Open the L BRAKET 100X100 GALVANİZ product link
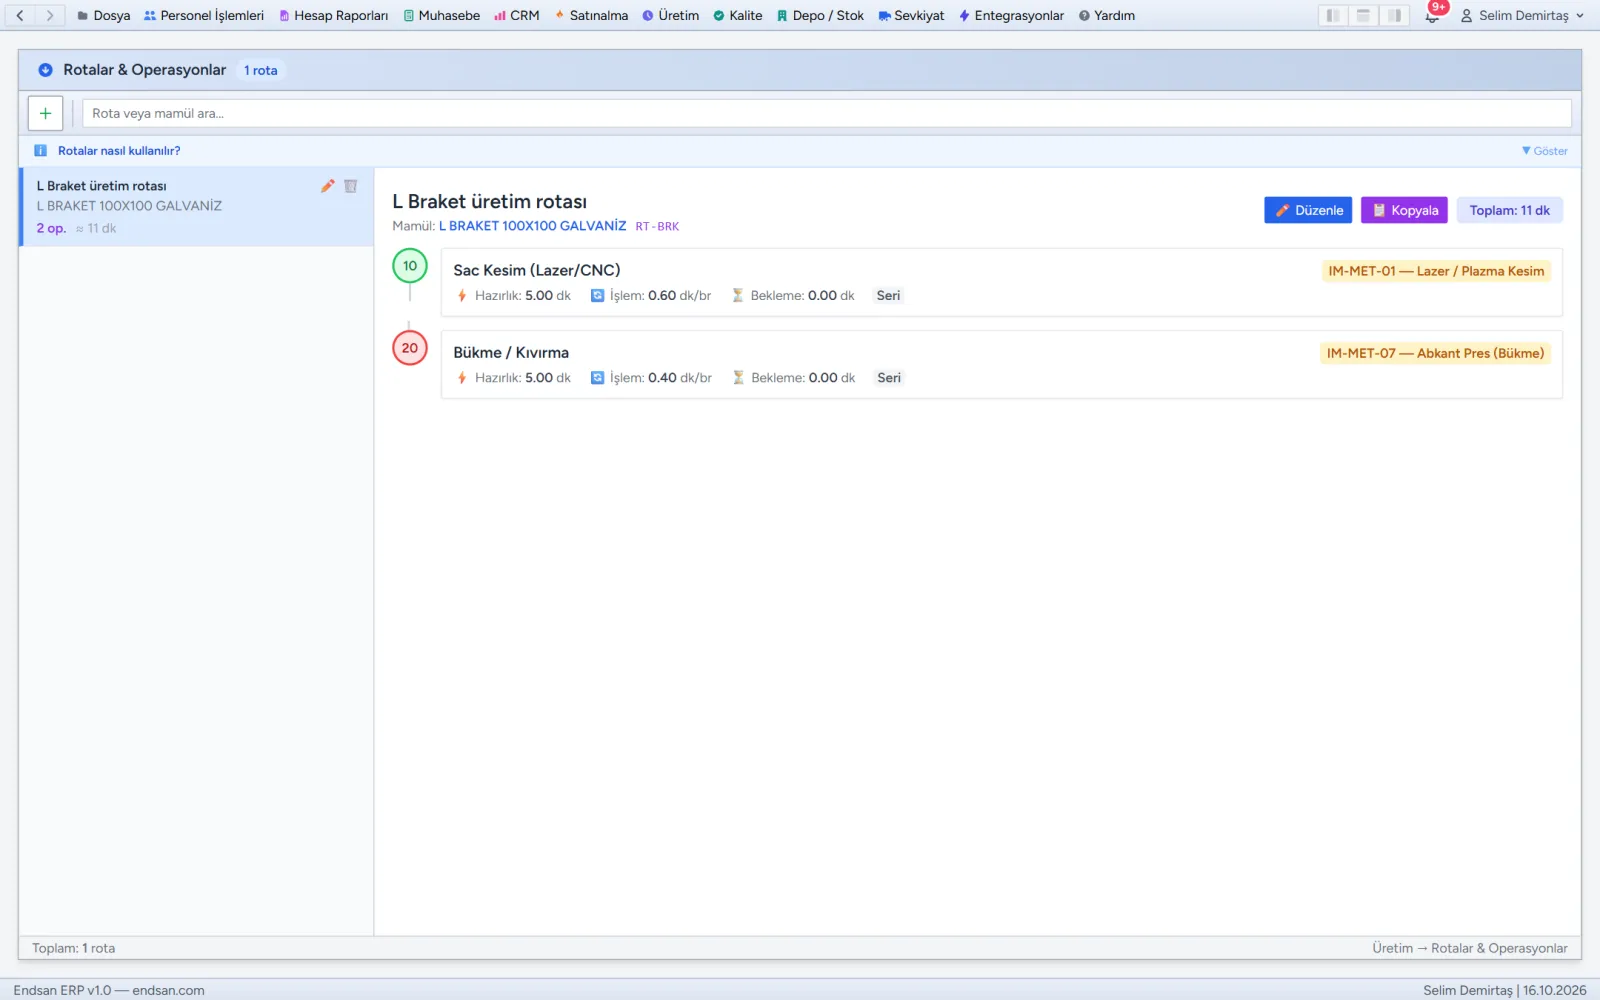This screenshot has width=1600, height=1000. tap(533, 226)
